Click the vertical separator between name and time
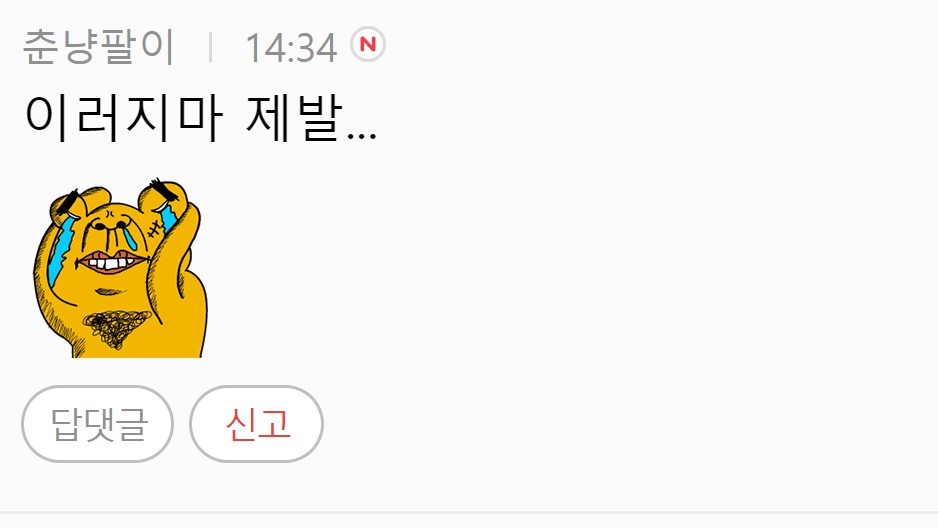The width and height of the screenshot is (938, 528). [x=210, y=47]
